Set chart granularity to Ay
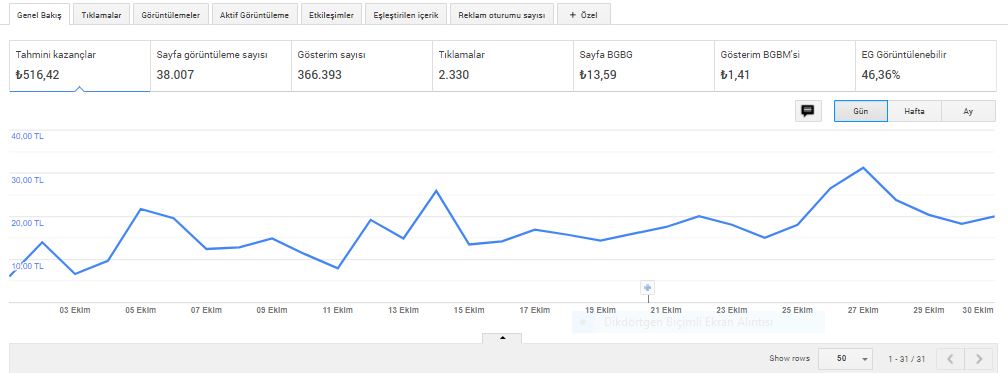This screenshot has width=1008, height=373. click(x=968, y=111)
